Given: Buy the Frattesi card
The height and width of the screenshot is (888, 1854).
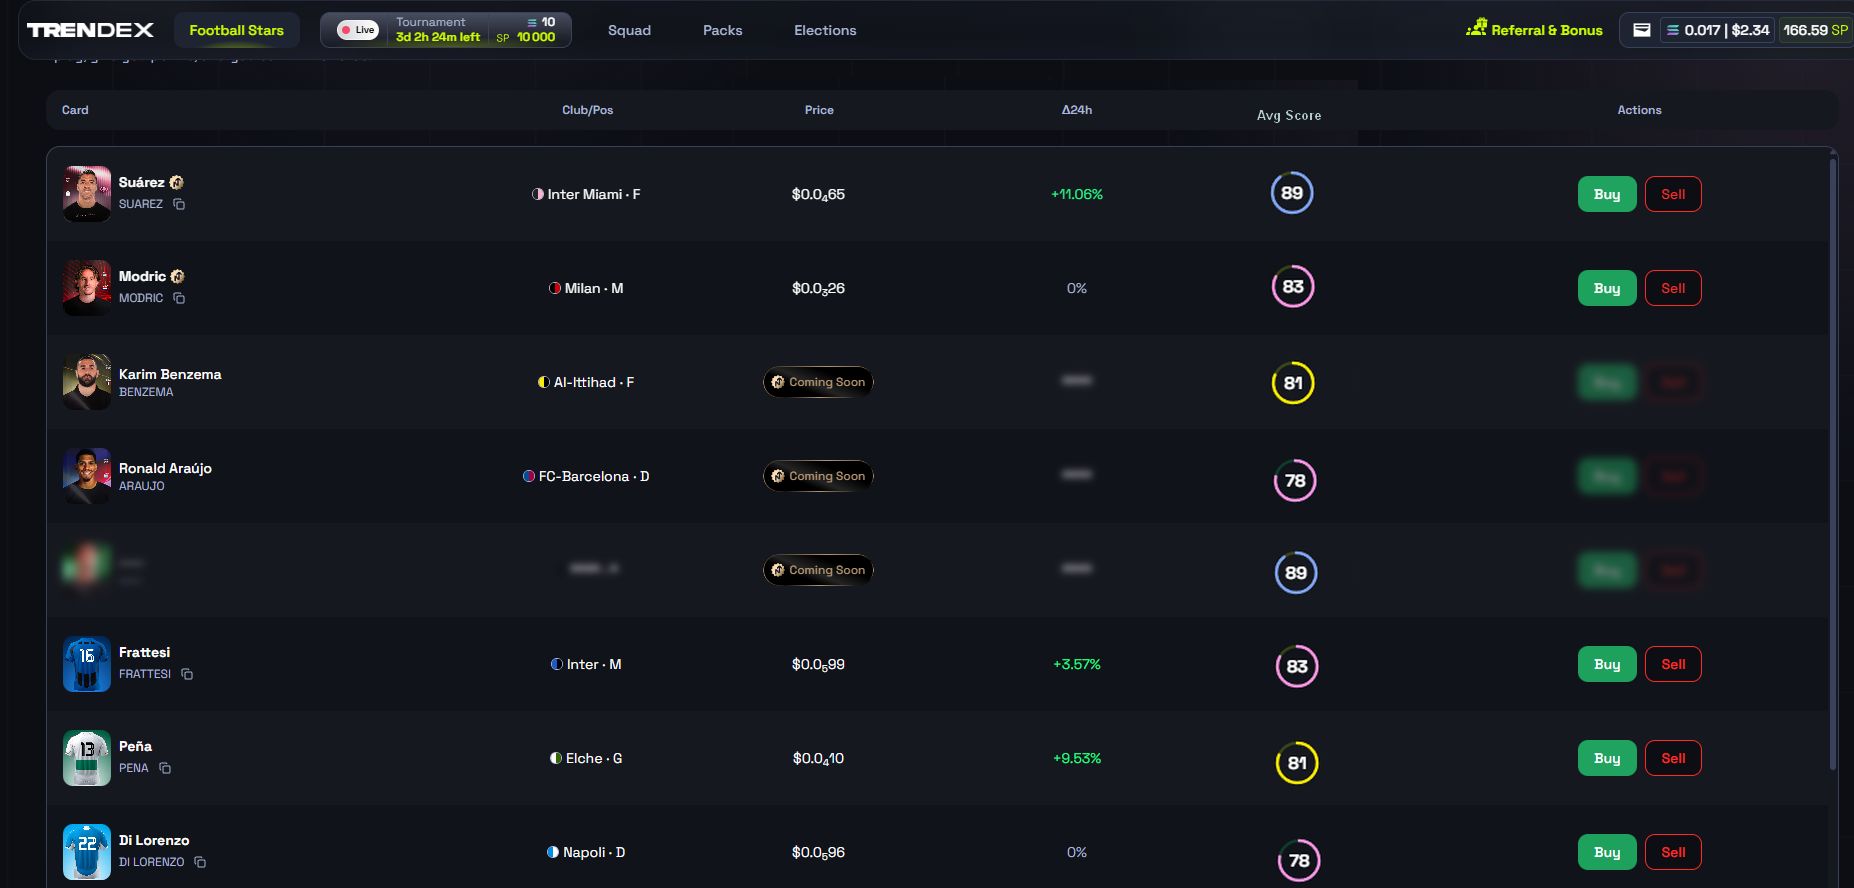Looking at the screenshot, I should click(x=1607, y=664).
